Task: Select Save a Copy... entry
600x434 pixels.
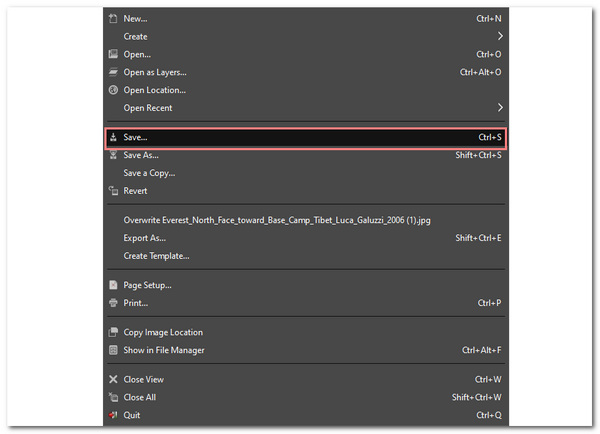Action: (306, 173)
